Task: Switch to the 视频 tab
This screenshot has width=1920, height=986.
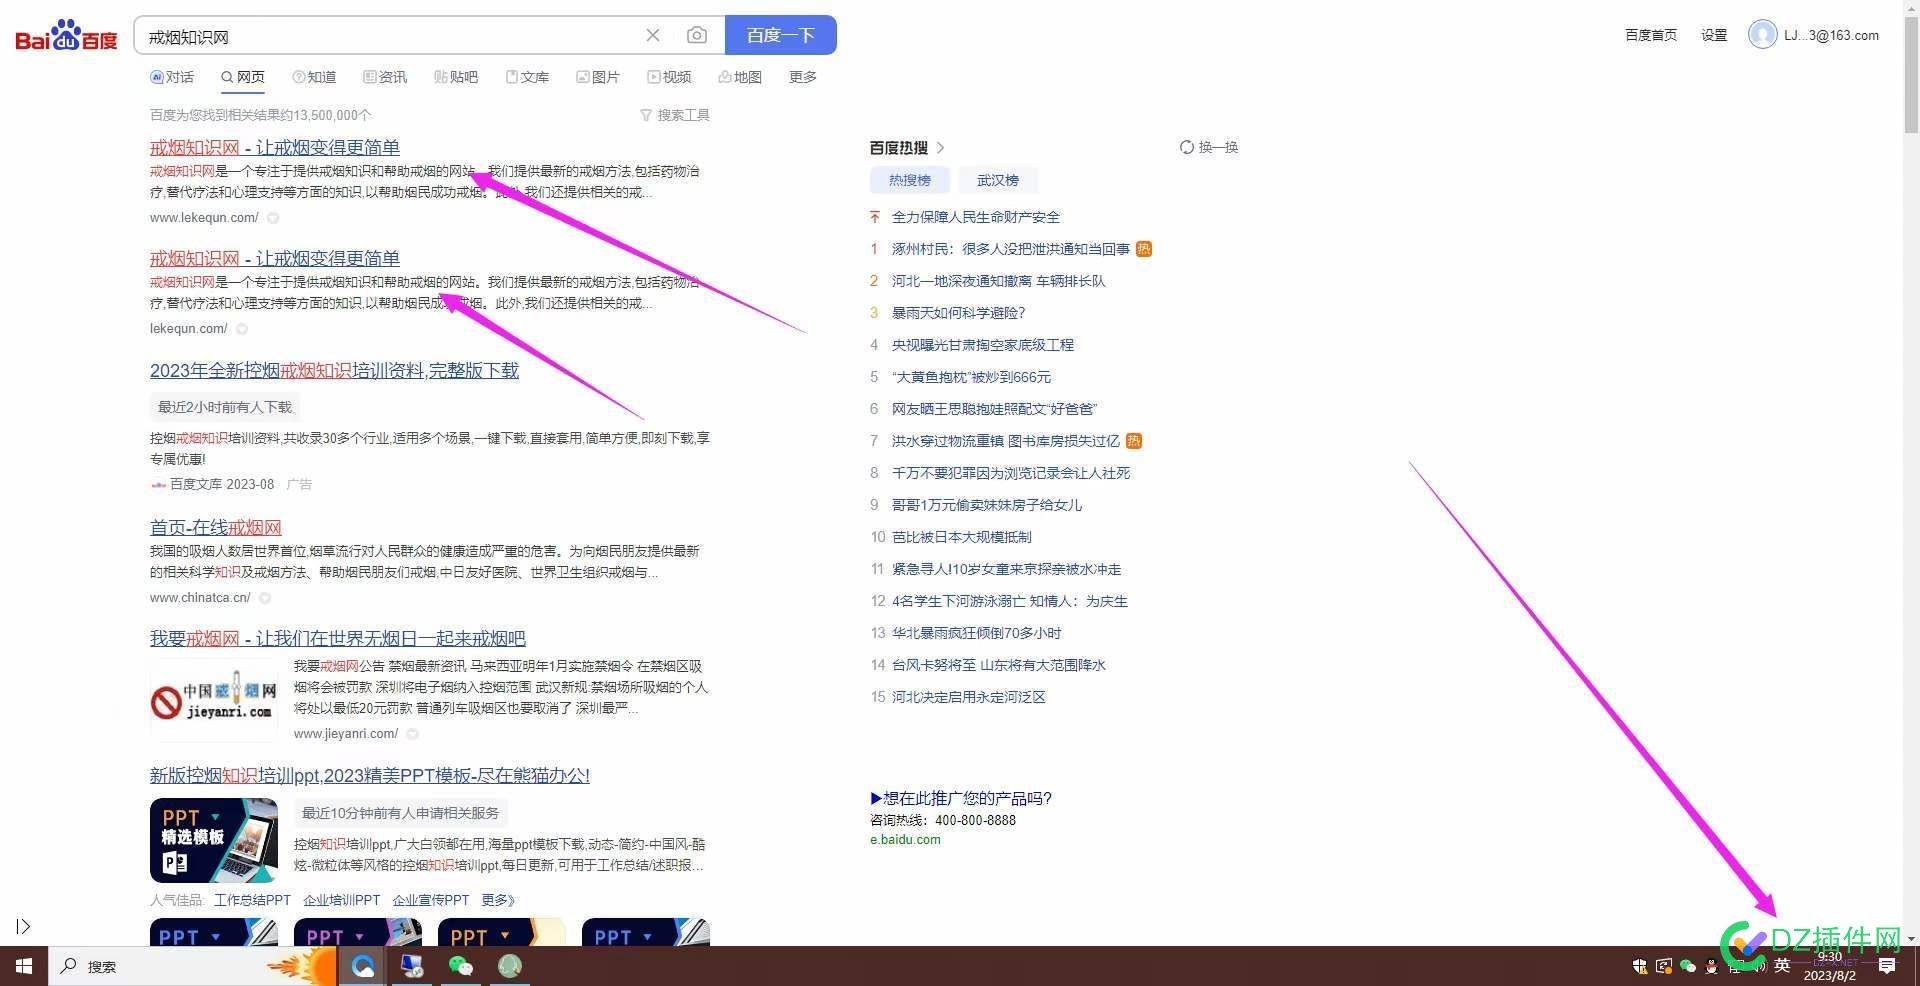Action: [x=669, y=77]
